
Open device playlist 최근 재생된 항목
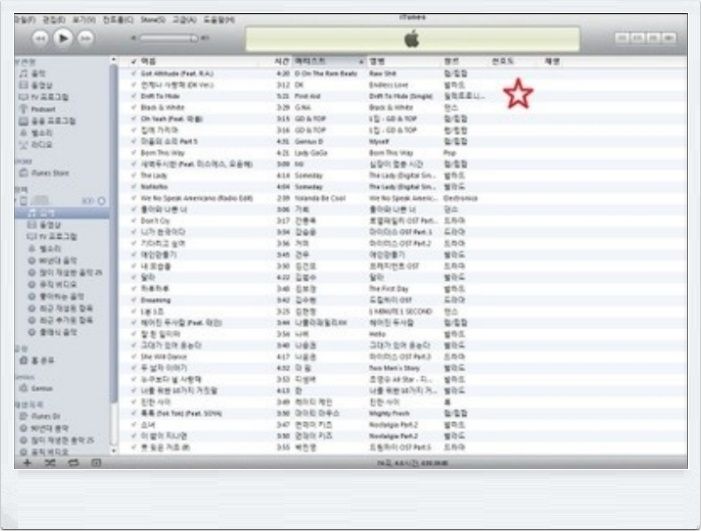pyautogui.click(x=60, y=308)
